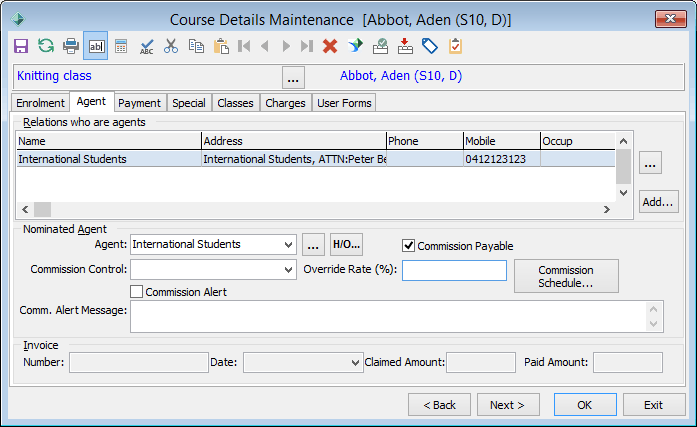Viewport: 697px width, 427px height.
Task: Select the Agent tab
Action: [x=91, y=101]
